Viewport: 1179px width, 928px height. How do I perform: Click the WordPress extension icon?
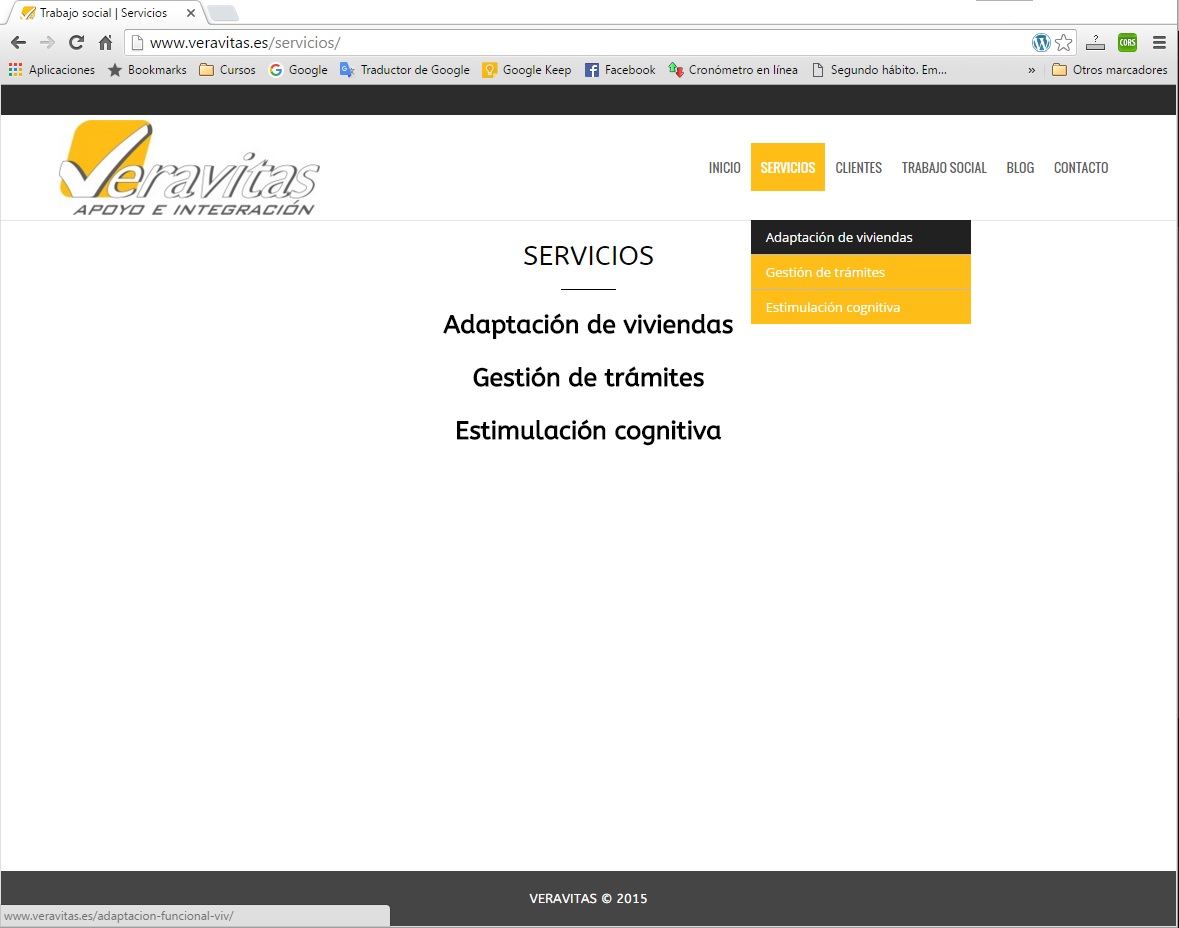click(x=1041, y=43)
